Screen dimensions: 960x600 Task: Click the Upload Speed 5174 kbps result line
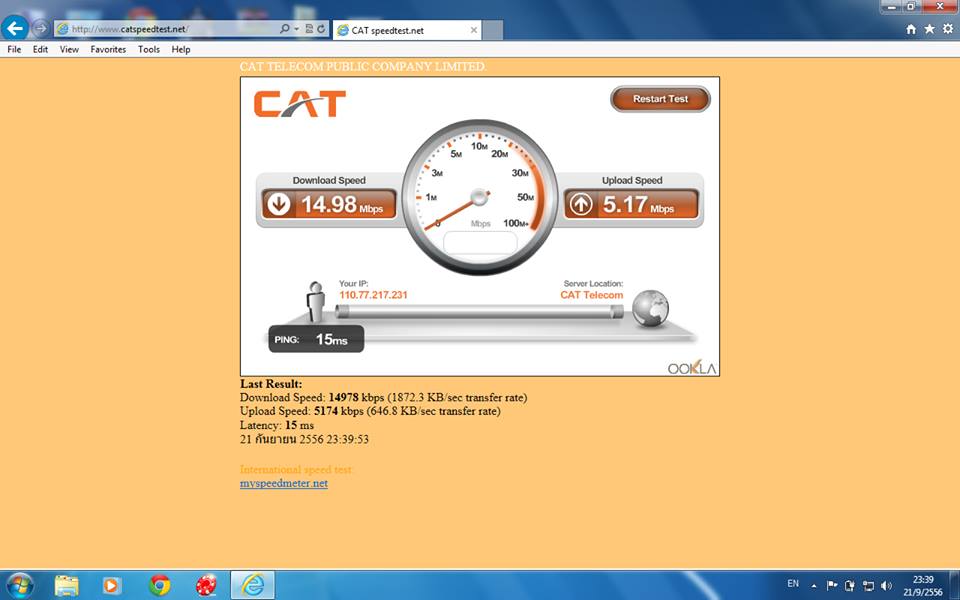370,411
